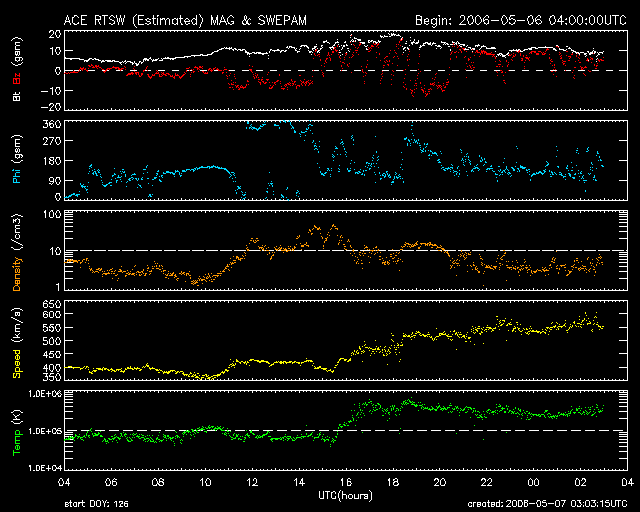Screen dimensions: 640x512
Task: Click the red 'Bz' axis label
Action: pos(16,78)
